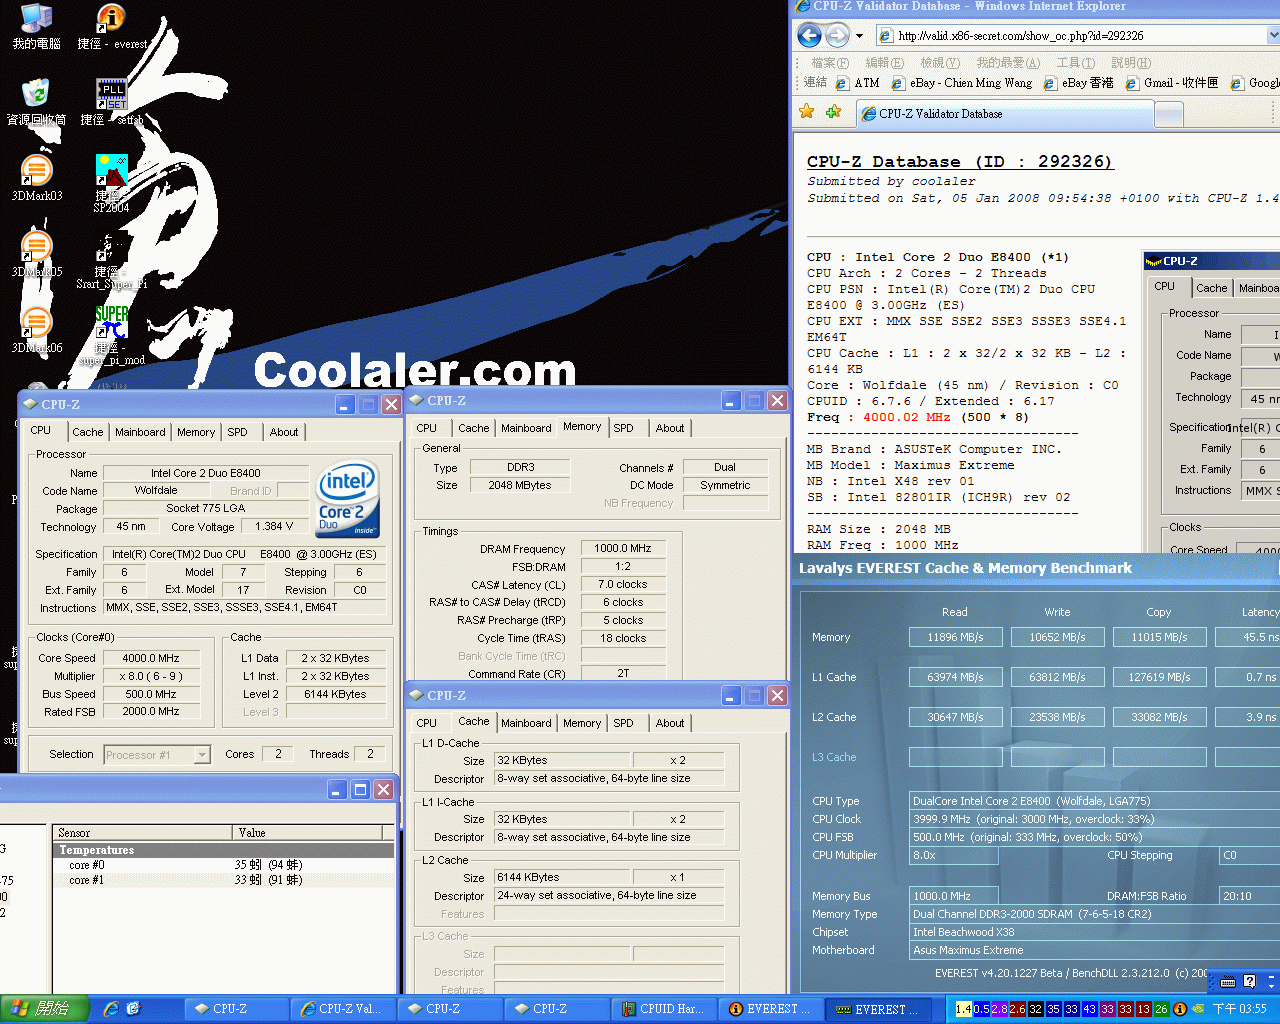The image size is (1280, 1024).
Task: Click the Internet Explorer quick launch icon
Action: [111, 1009]
